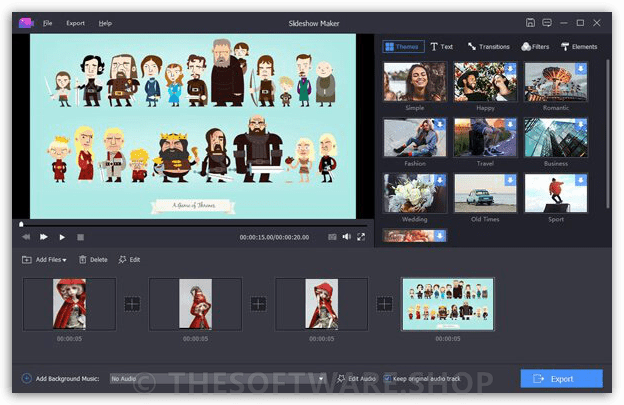The height and width of the screenshot is (405, 624).
Task: Download the Fashion theme via its arrow icon
Action: (440, 124)
